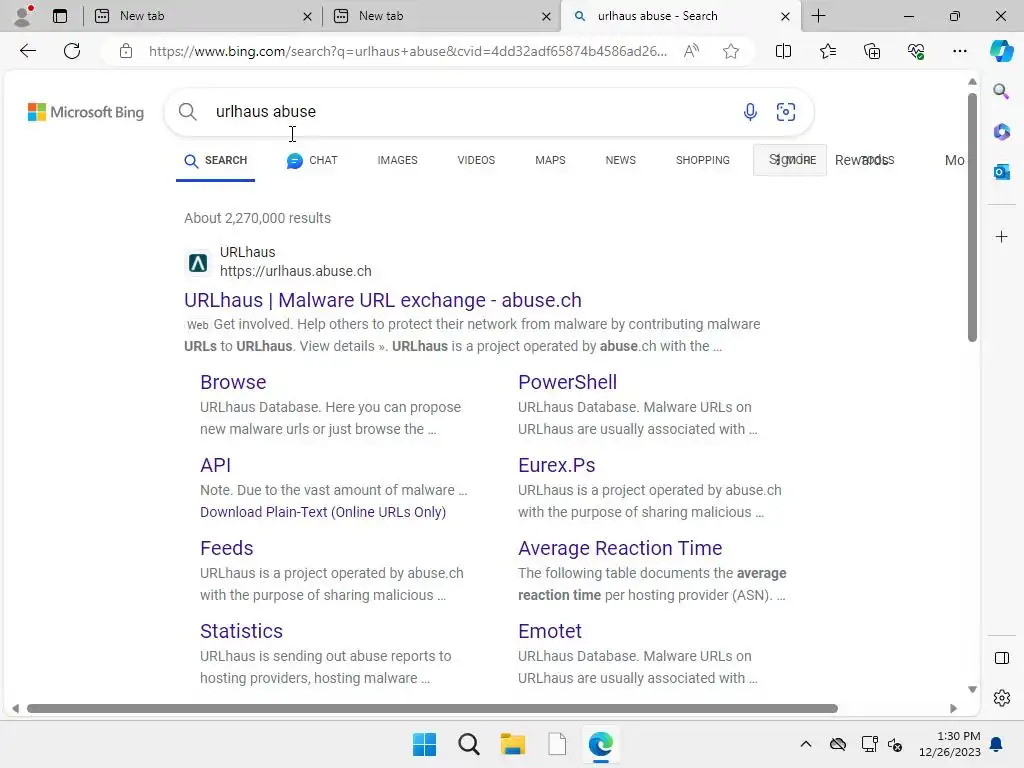Select the SEARCH tab

point(216,161)
